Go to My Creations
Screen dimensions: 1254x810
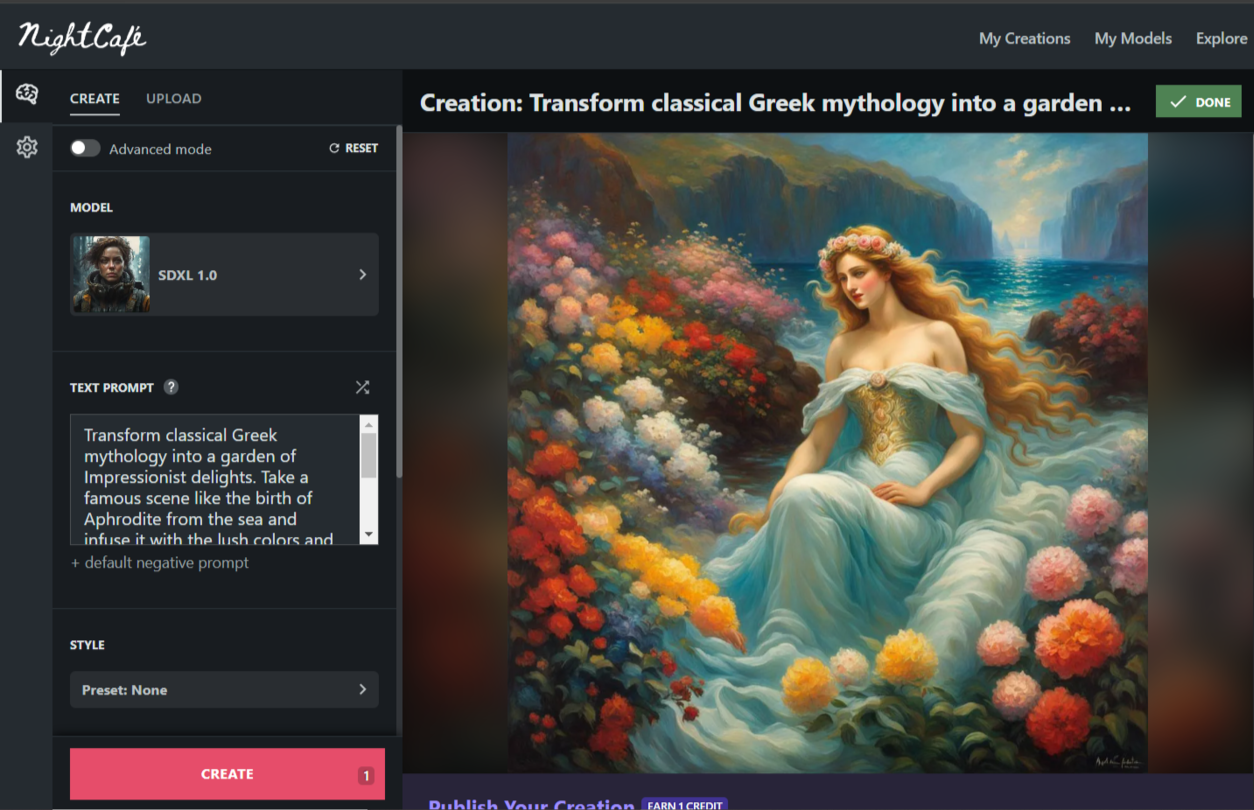1024,38
